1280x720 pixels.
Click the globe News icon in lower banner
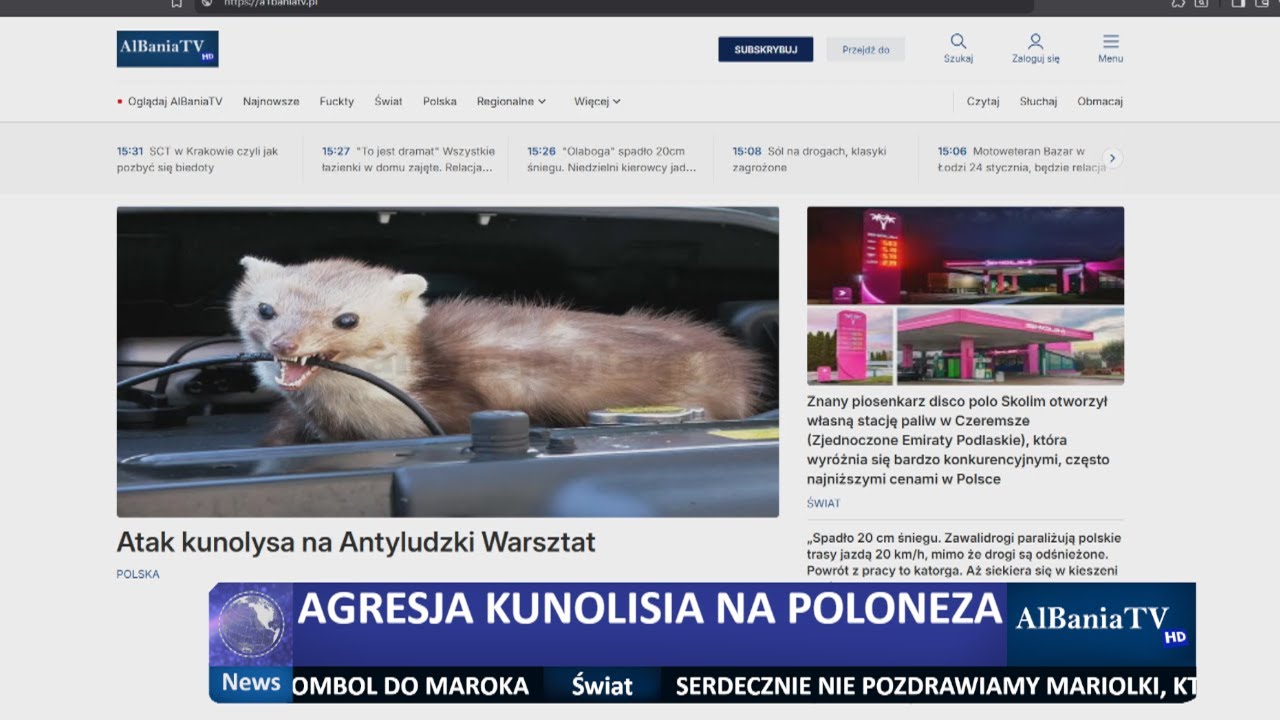click(251, 625)
